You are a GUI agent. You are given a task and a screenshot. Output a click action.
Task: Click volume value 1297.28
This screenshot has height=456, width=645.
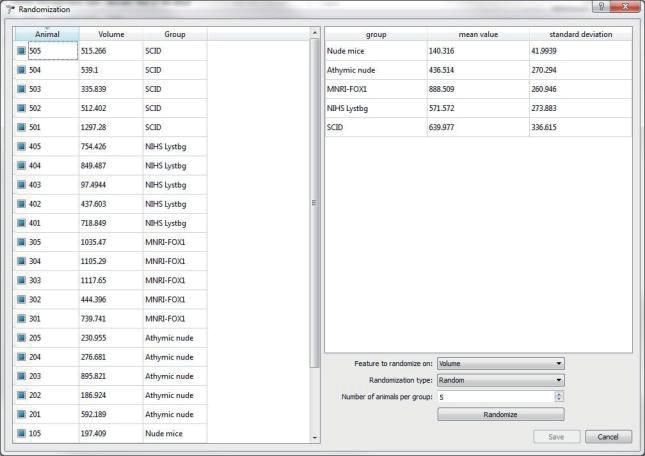tap(93, 127)
